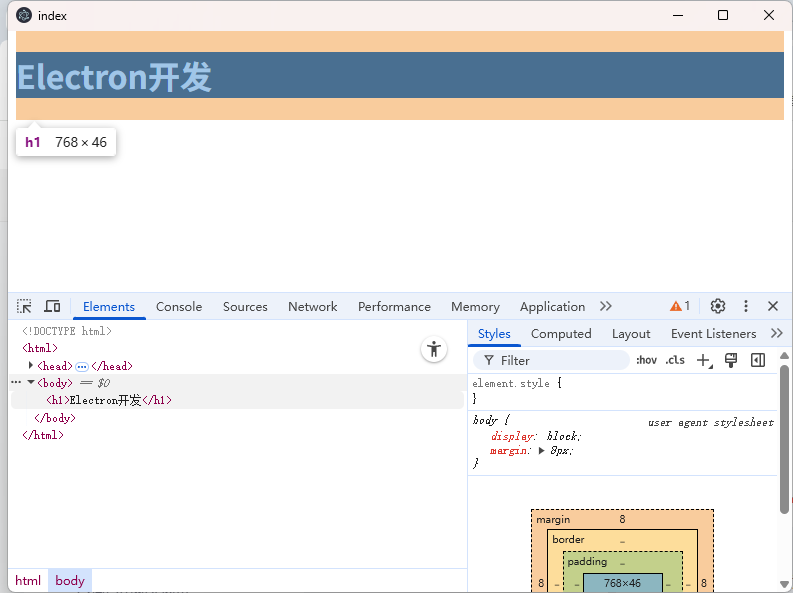Click the Electron app icon in title bar

click(24, 16)
